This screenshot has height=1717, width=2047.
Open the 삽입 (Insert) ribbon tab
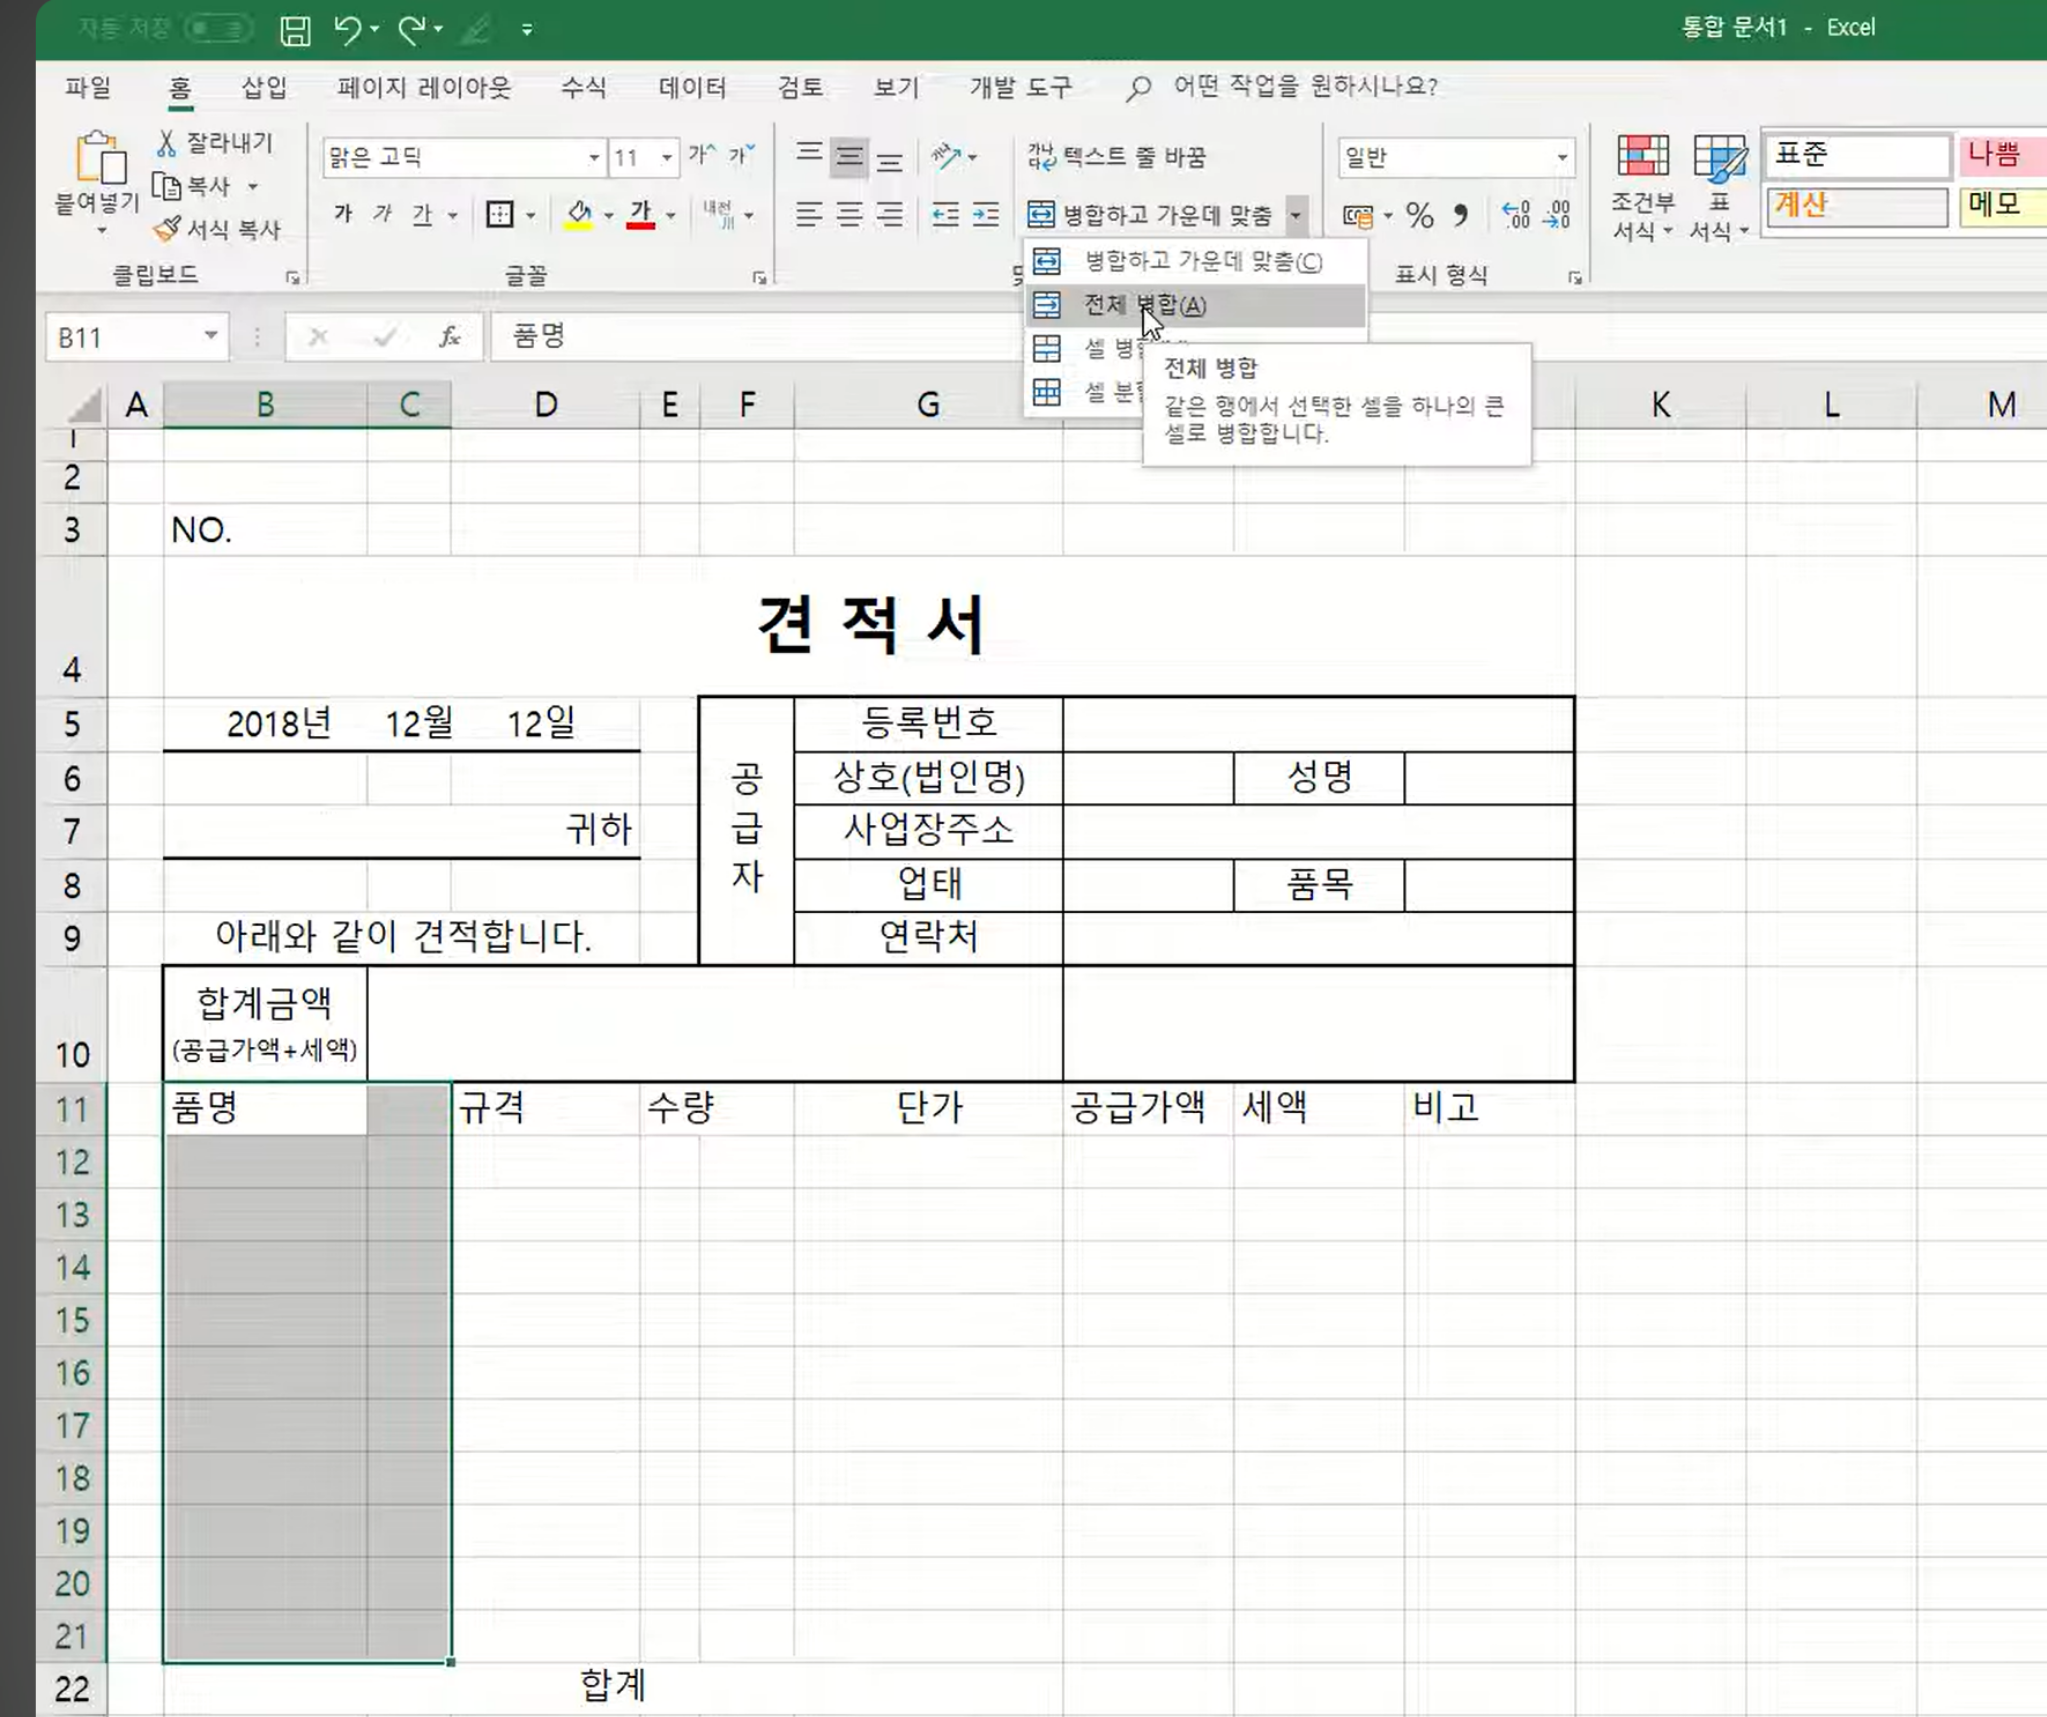pyautogui.click(x=264, y=87)
